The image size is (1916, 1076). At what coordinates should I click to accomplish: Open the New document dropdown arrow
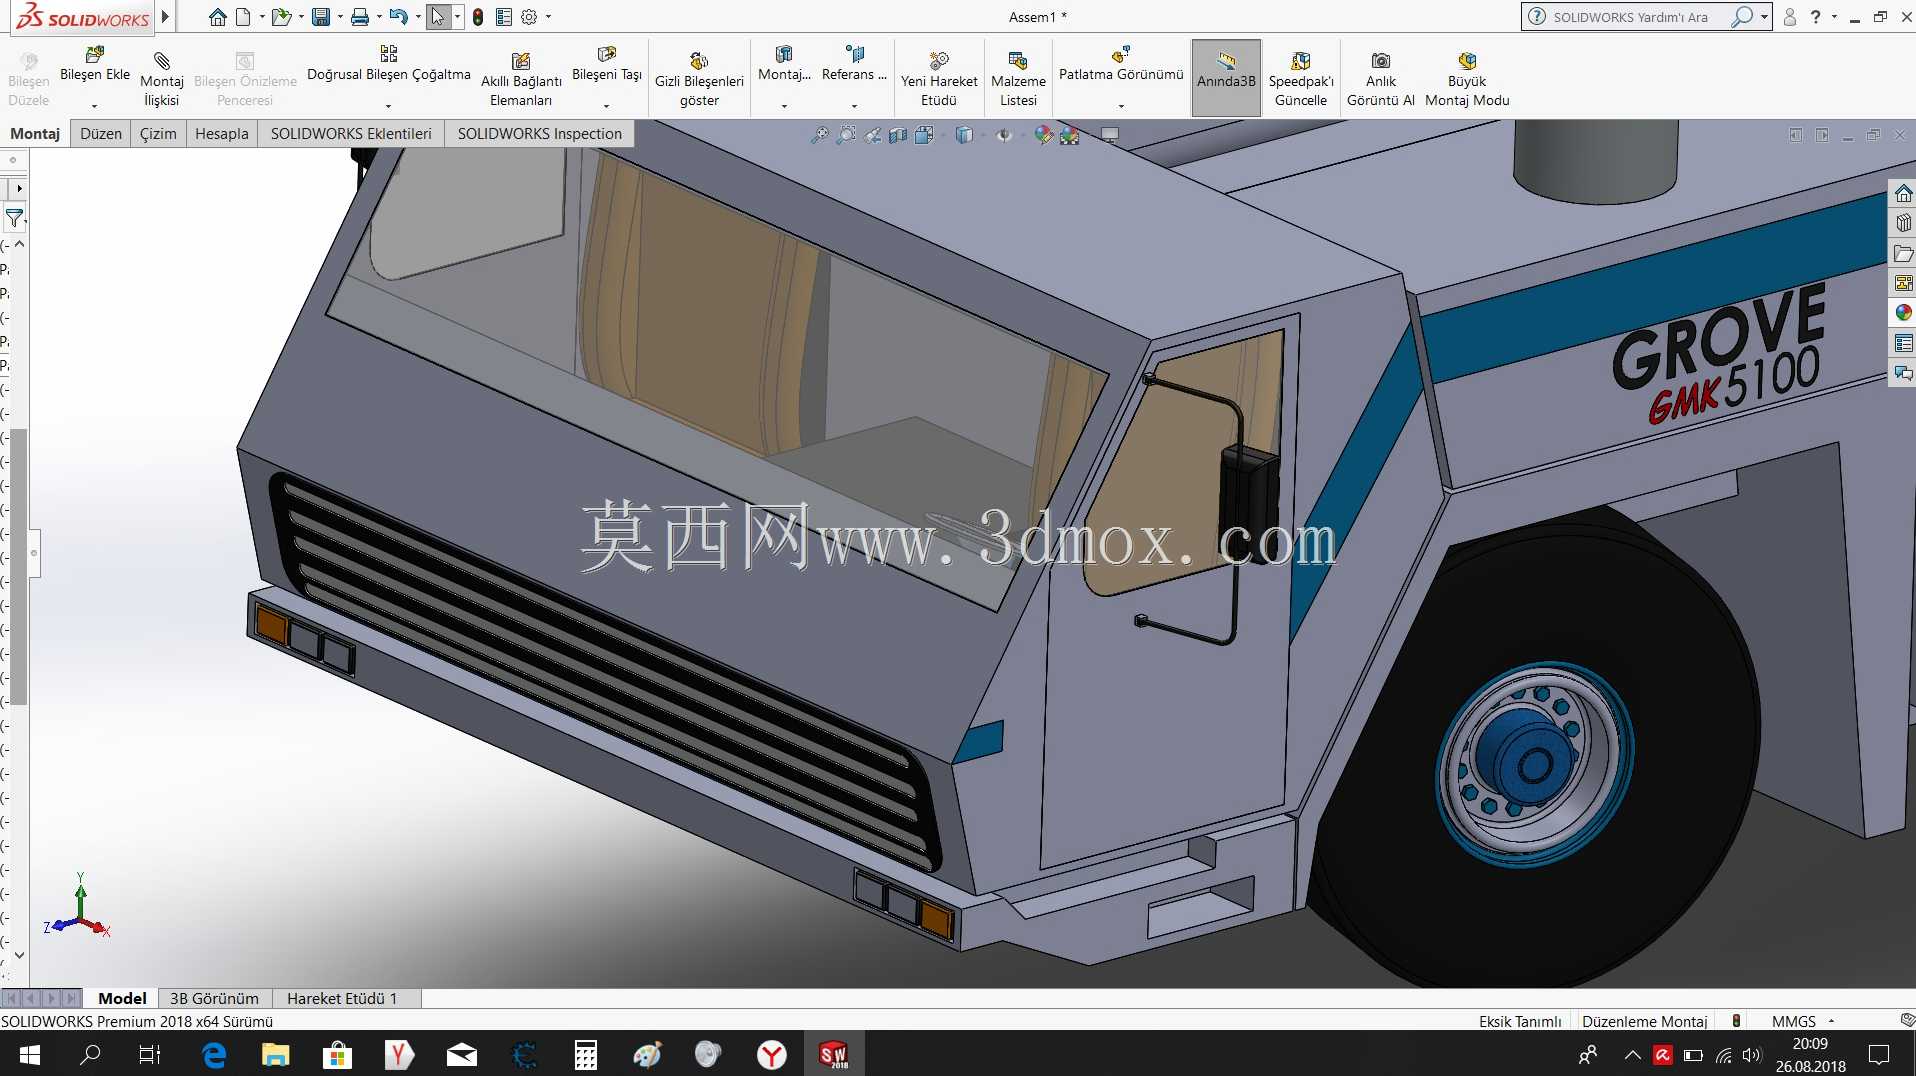[261, 17]
